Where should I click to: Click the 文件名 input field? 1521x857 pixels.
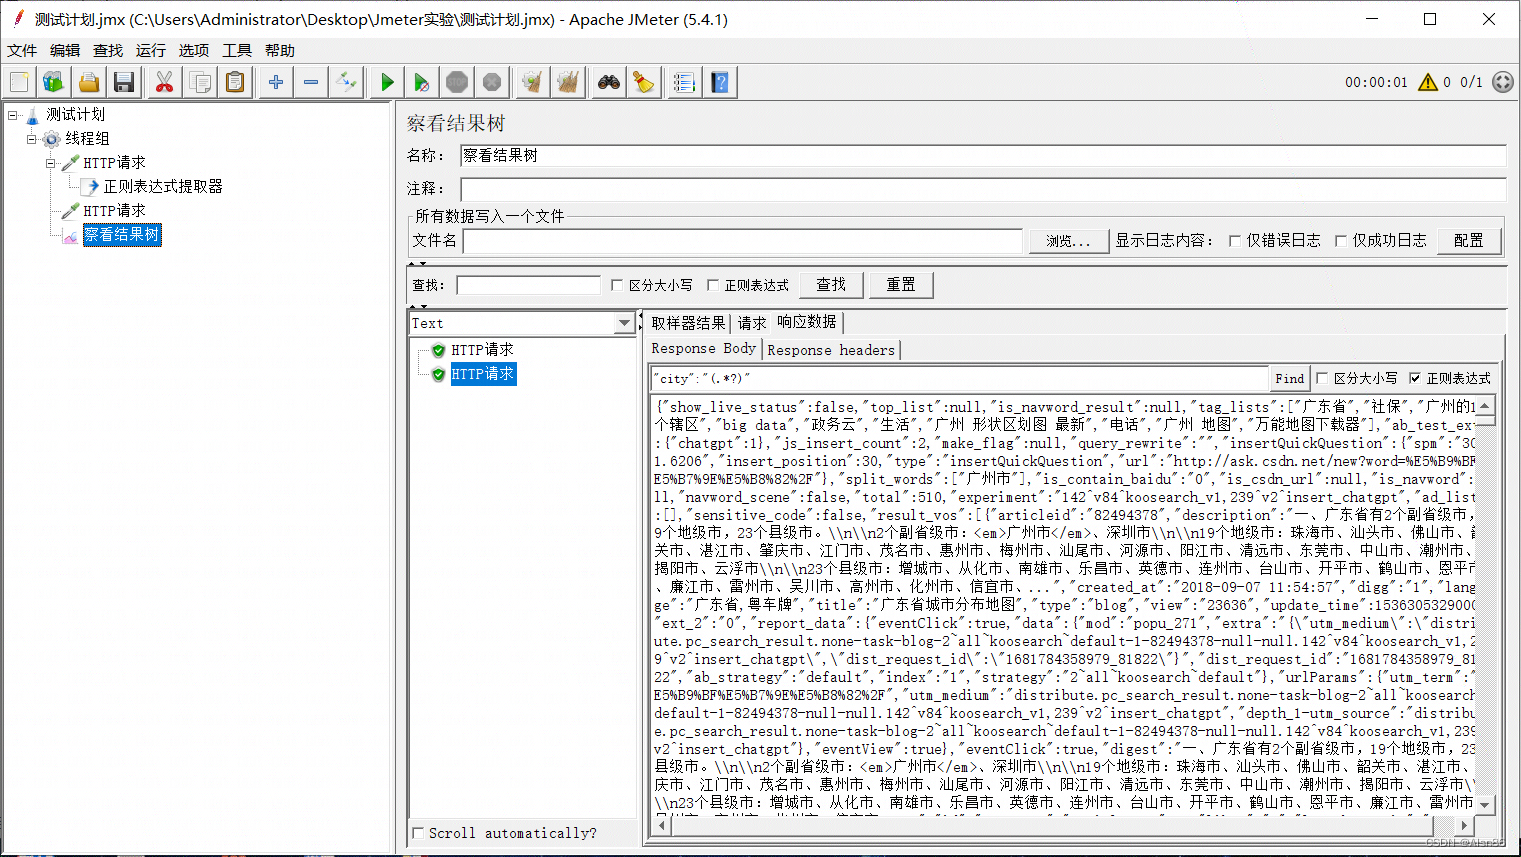click(743, 241)
